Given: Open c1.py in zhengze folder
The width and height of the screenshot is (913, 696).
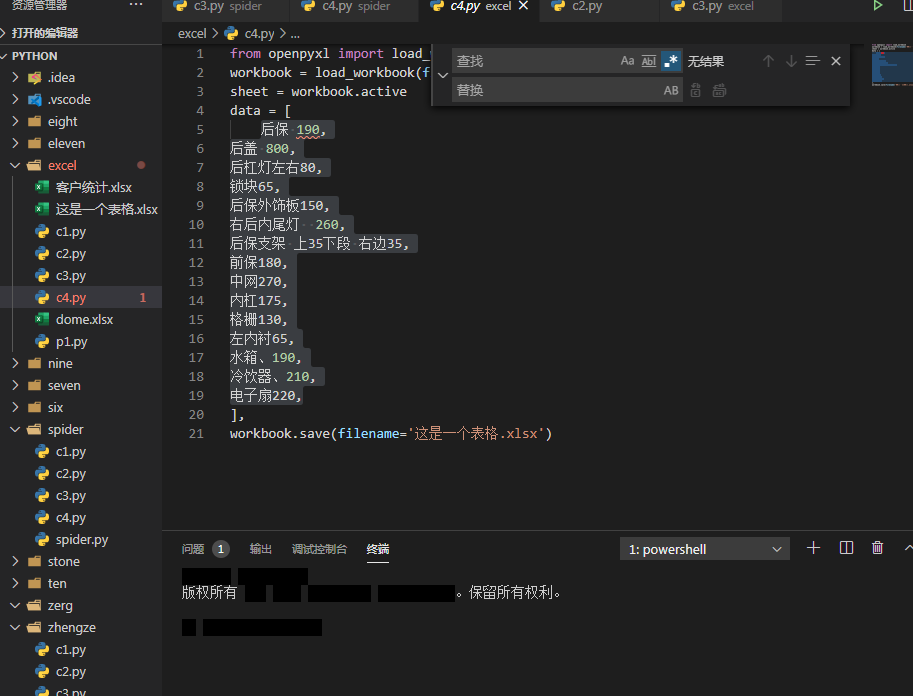Looking at the screenshot, I should point(70,650).
